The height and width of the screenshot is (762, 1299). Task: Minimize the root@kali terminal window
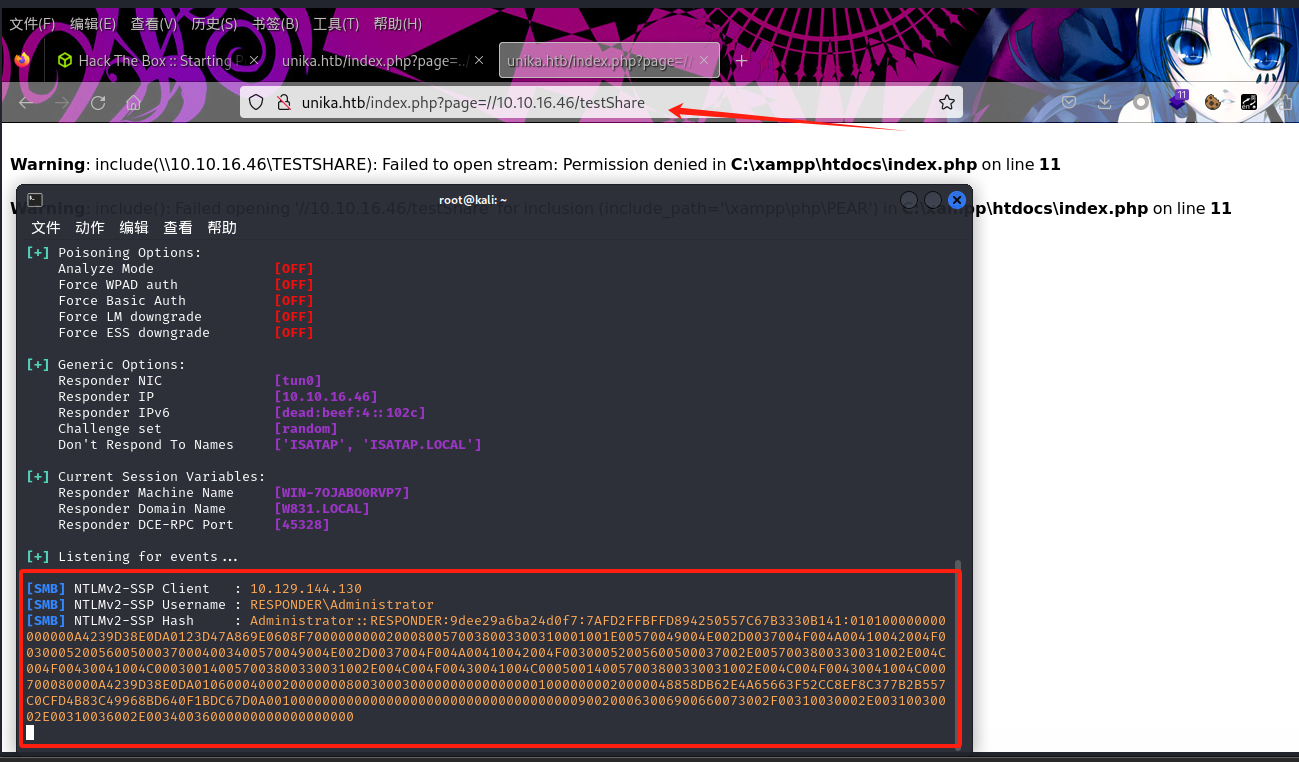click(x=908, y=200)
